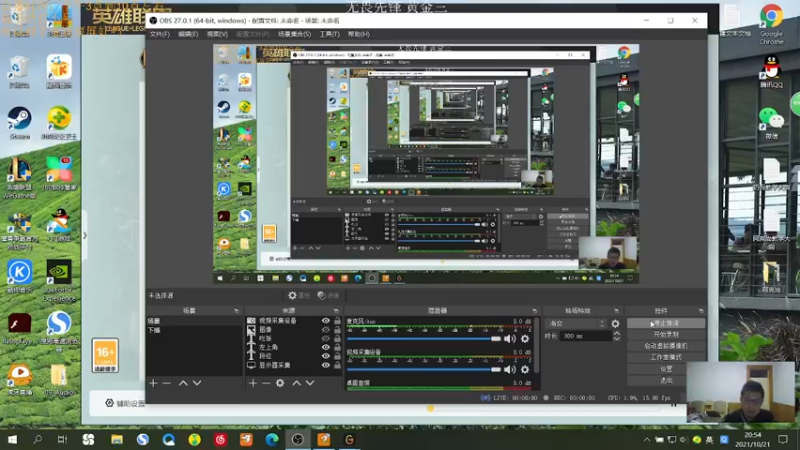Screen dimensions: 800x450
Task: Lock the 视频采集设备 source
Action: tap(337, 321)
